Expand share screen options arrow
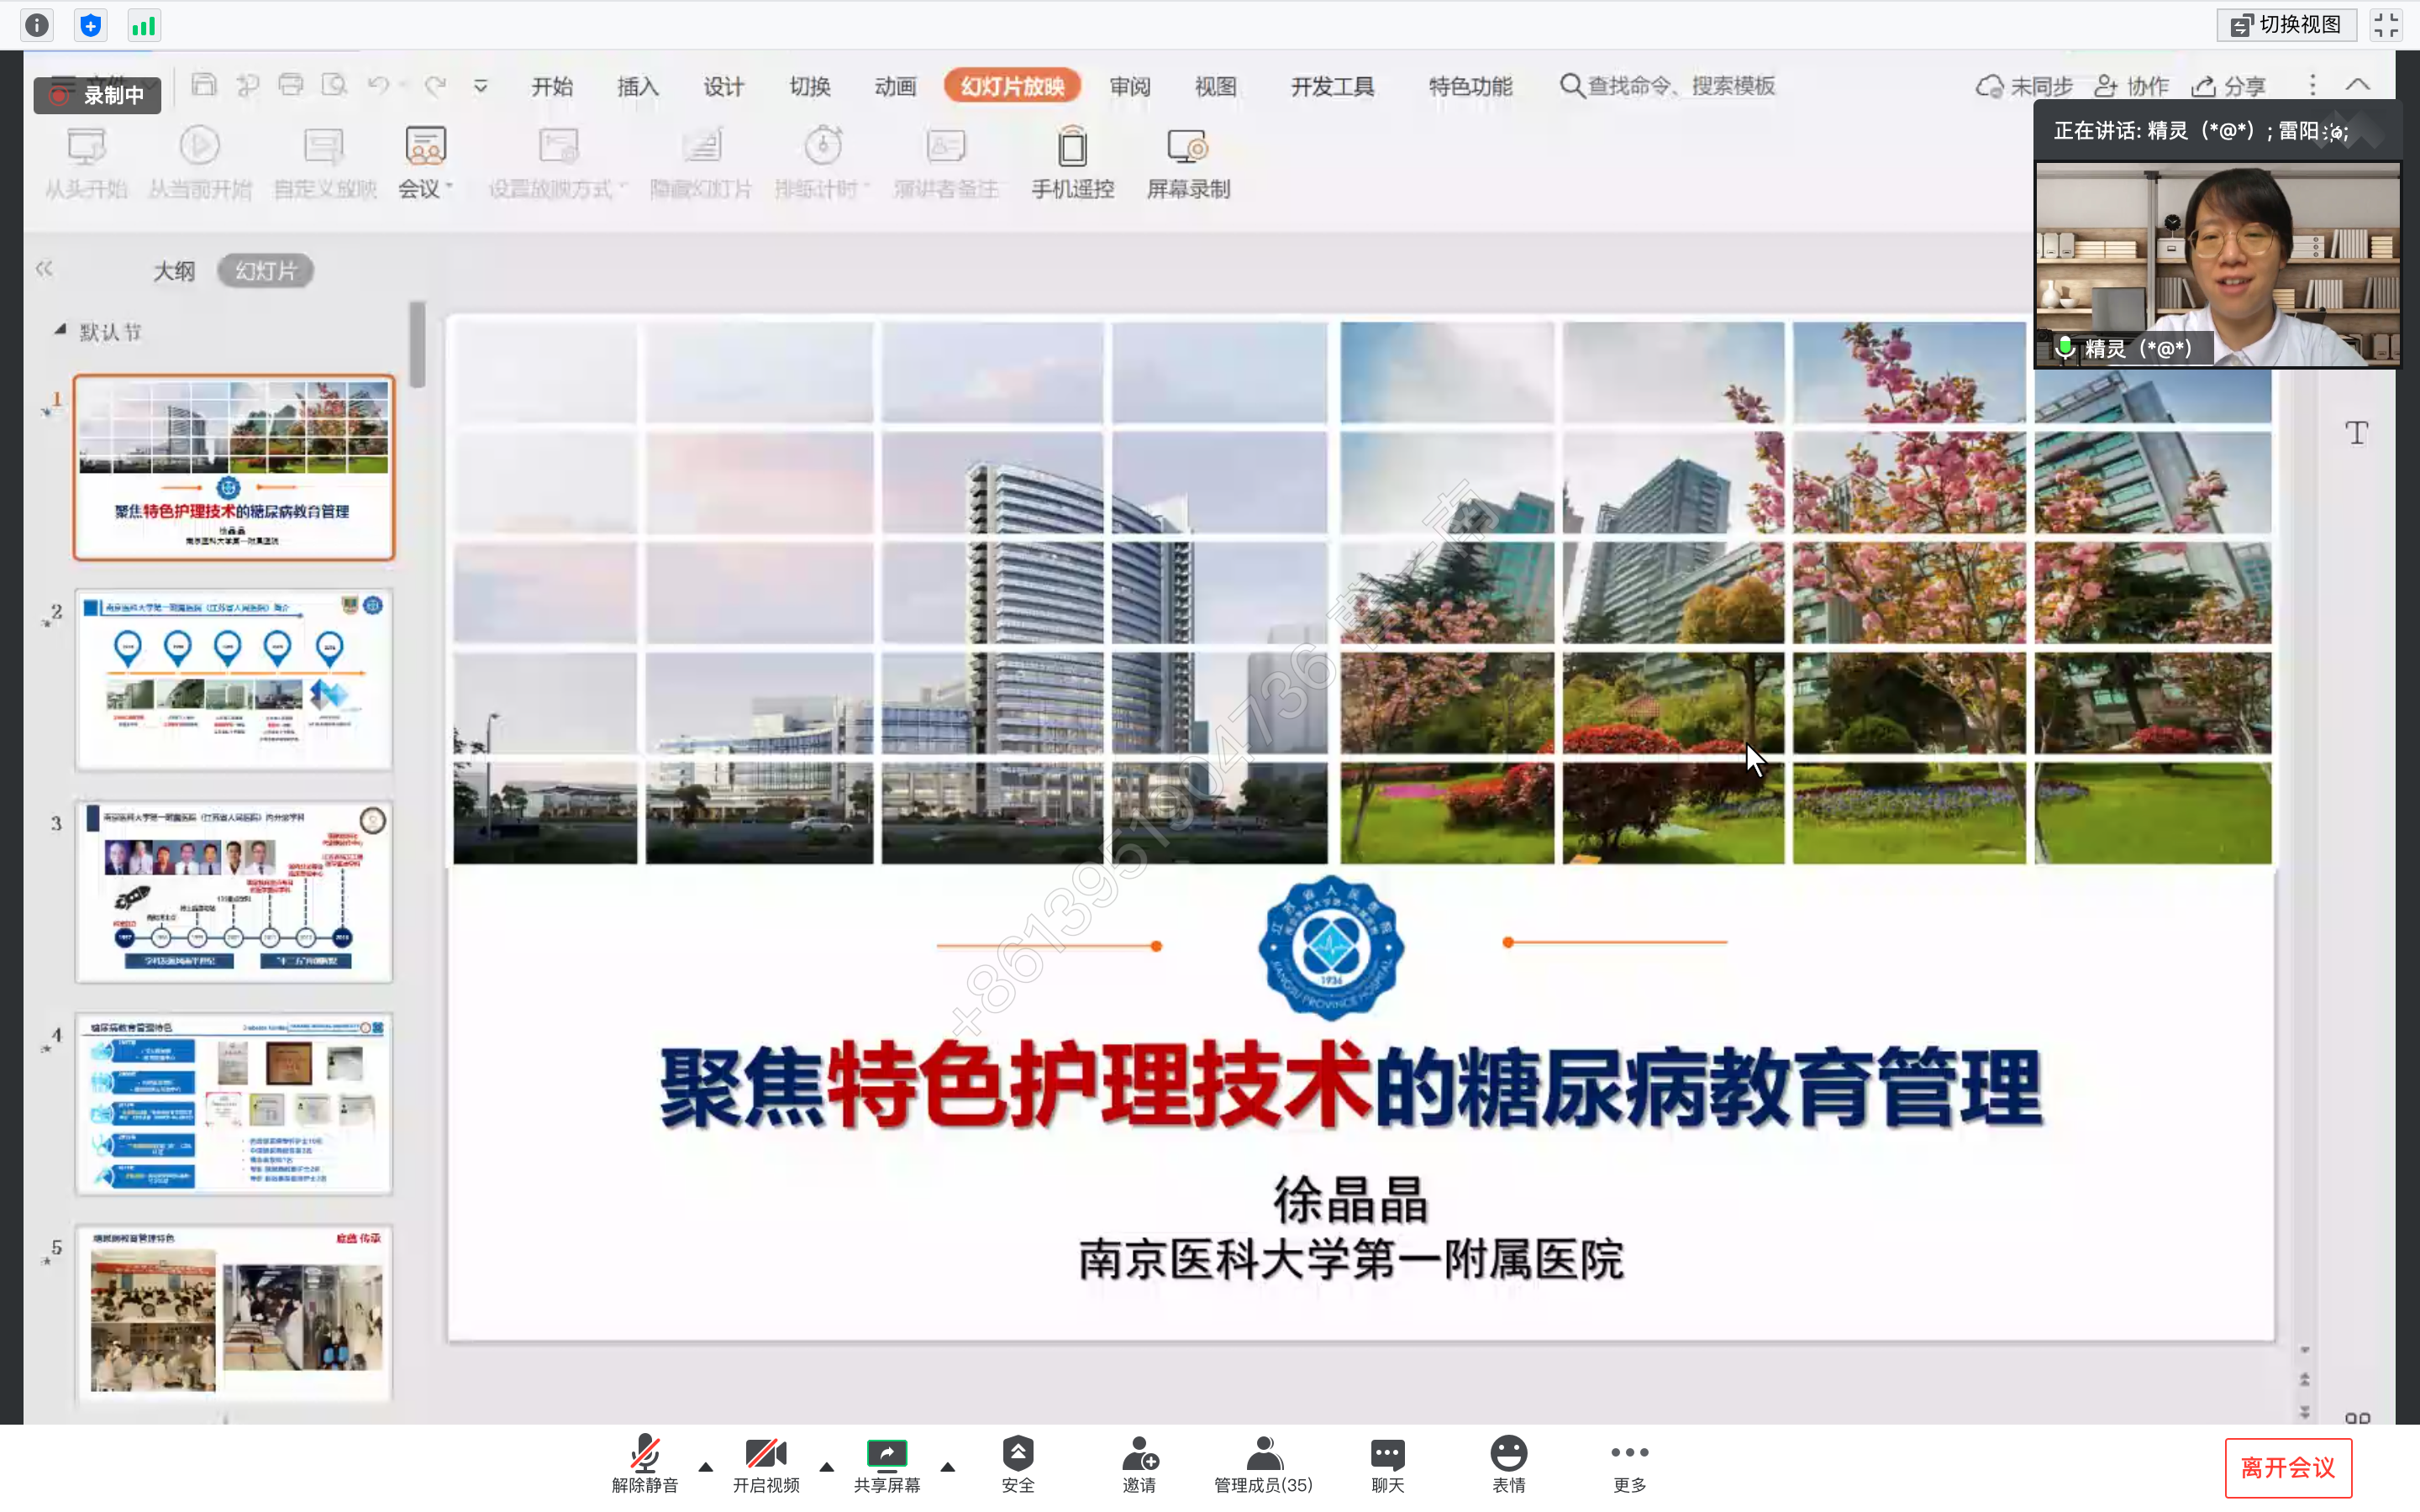2420x1512 pixels. 948,1467
